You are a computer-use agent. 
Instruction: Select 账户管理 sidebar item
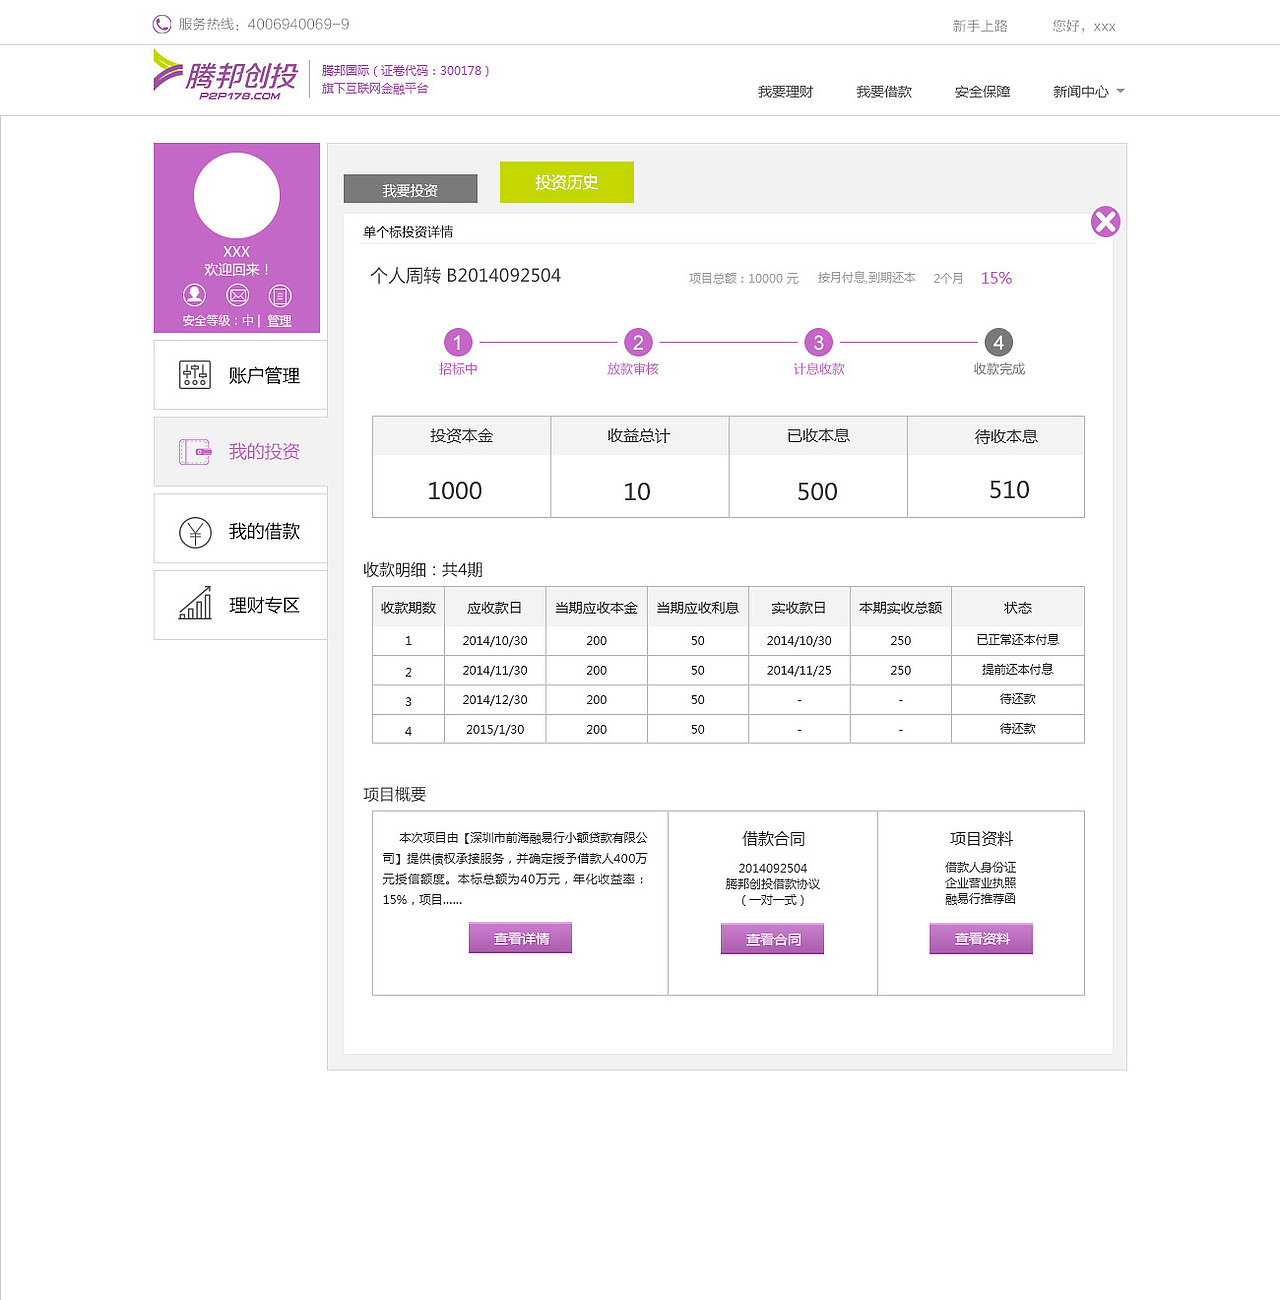click(240, 375)
